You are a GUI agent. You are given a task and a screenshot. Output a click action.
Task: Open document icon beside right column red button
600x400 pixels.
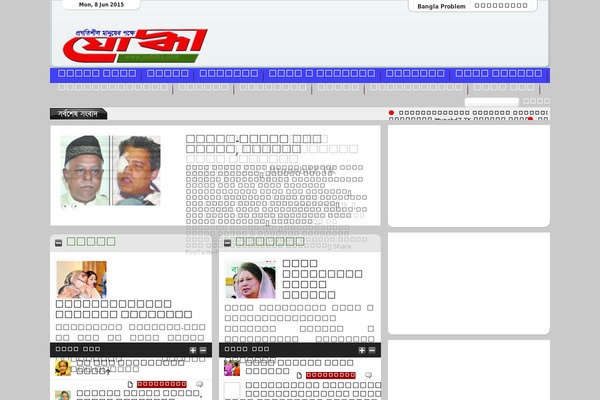[299, 376]
